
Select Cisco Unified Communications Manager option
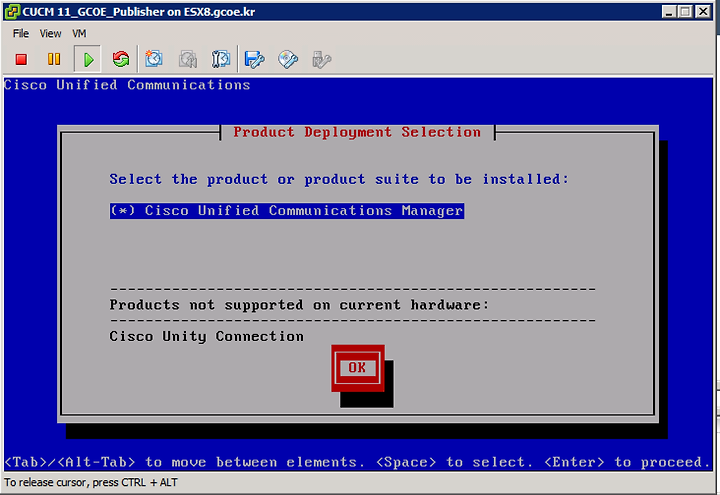287,211
